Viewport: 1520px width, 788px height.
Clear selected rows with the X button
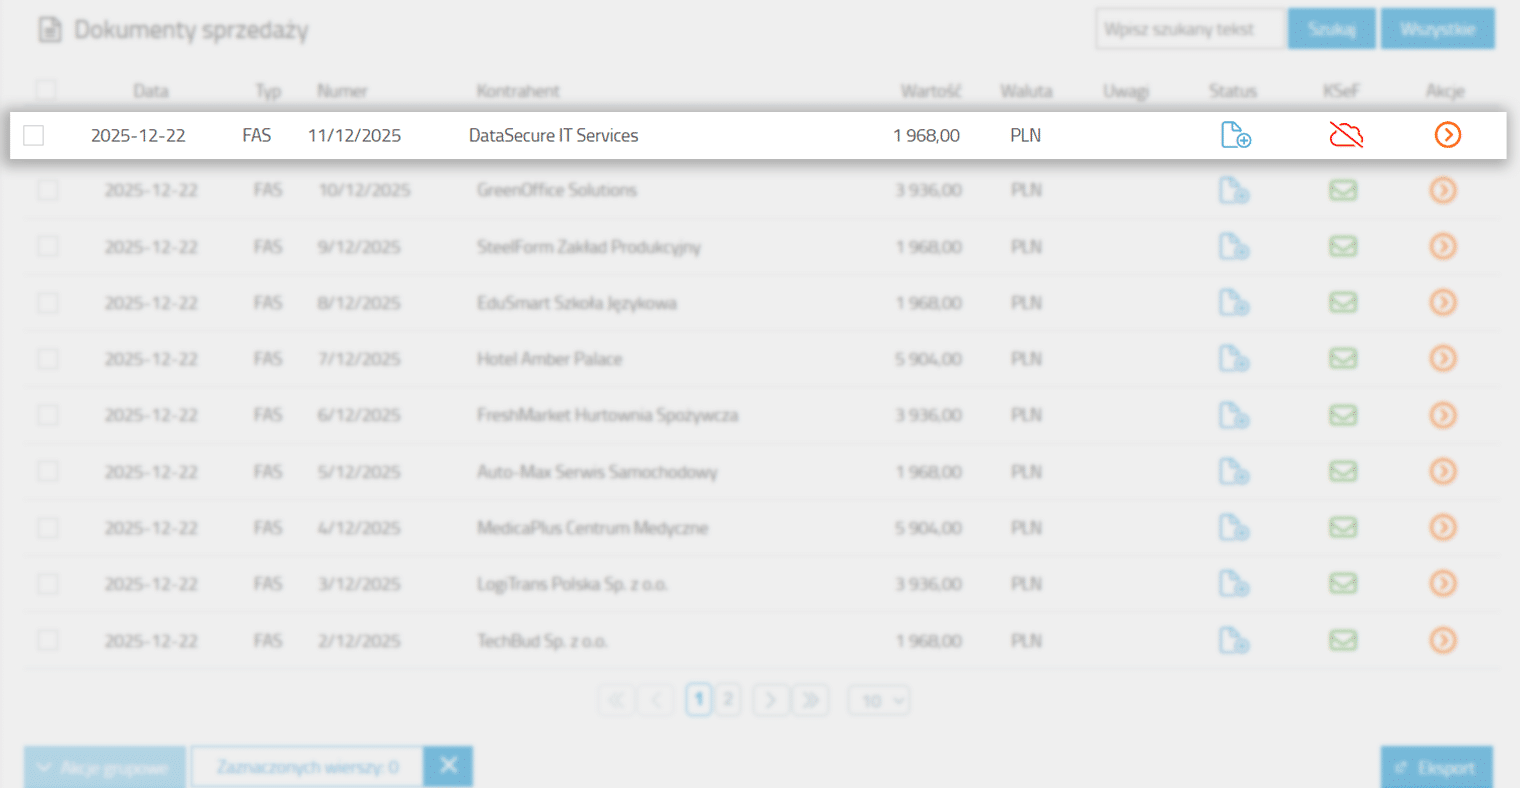click(448, 766)
